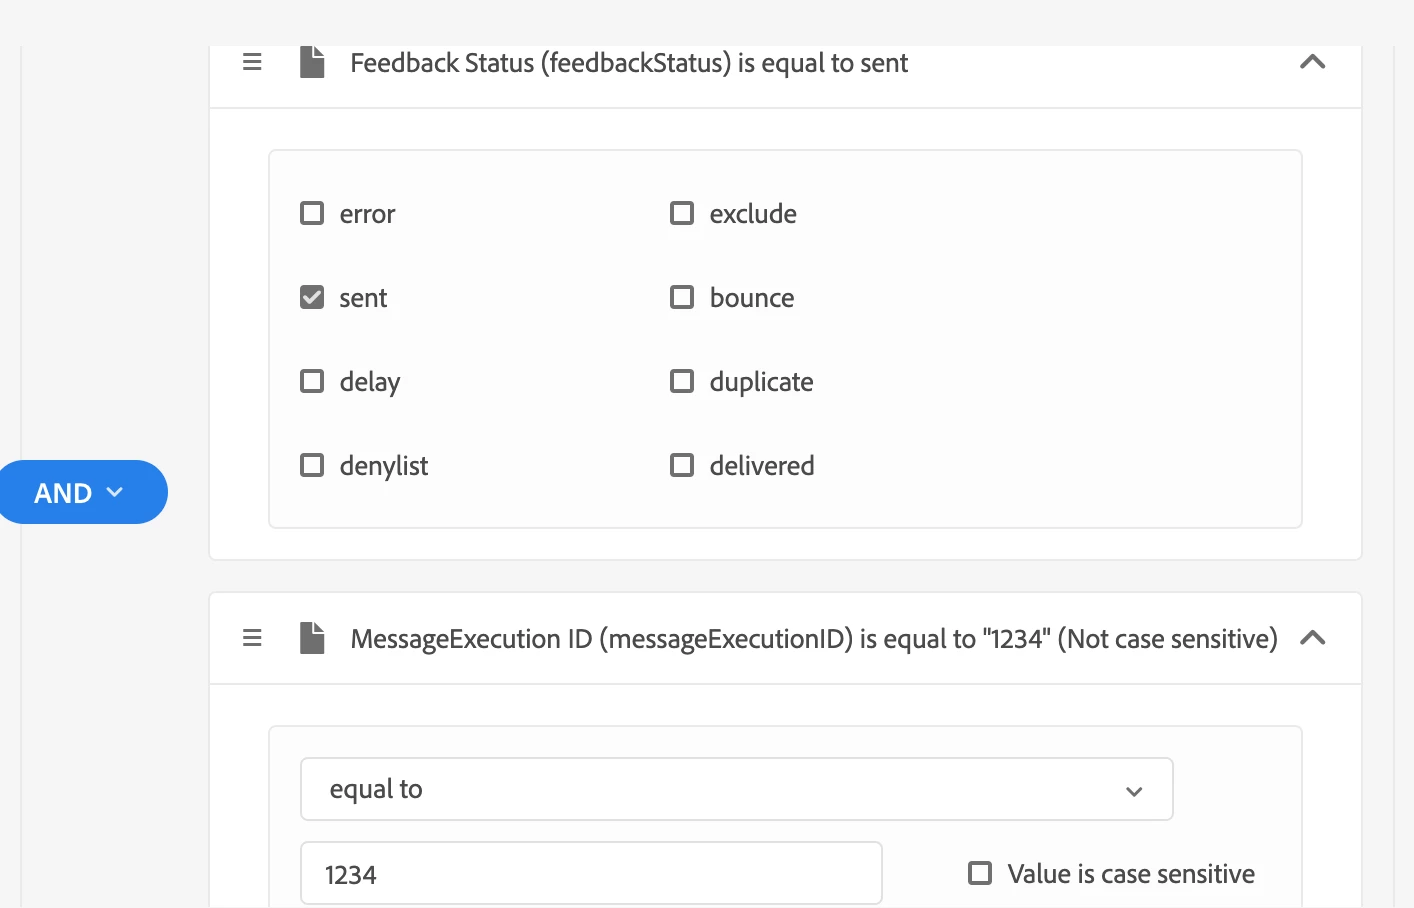This screenshot has width=1414, height=908.
Task: Click the Feedback Status rule title text
Action: coord(628,63)
